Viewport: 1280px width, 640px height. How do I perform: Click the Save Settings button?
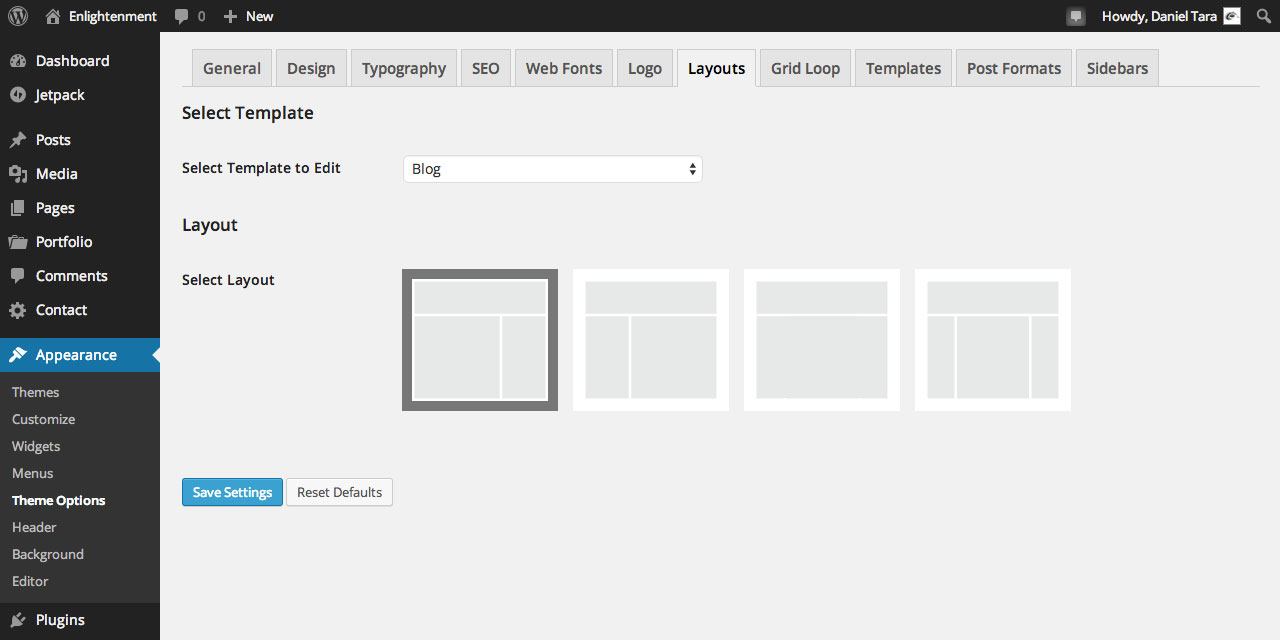click(x=232, y=492)
